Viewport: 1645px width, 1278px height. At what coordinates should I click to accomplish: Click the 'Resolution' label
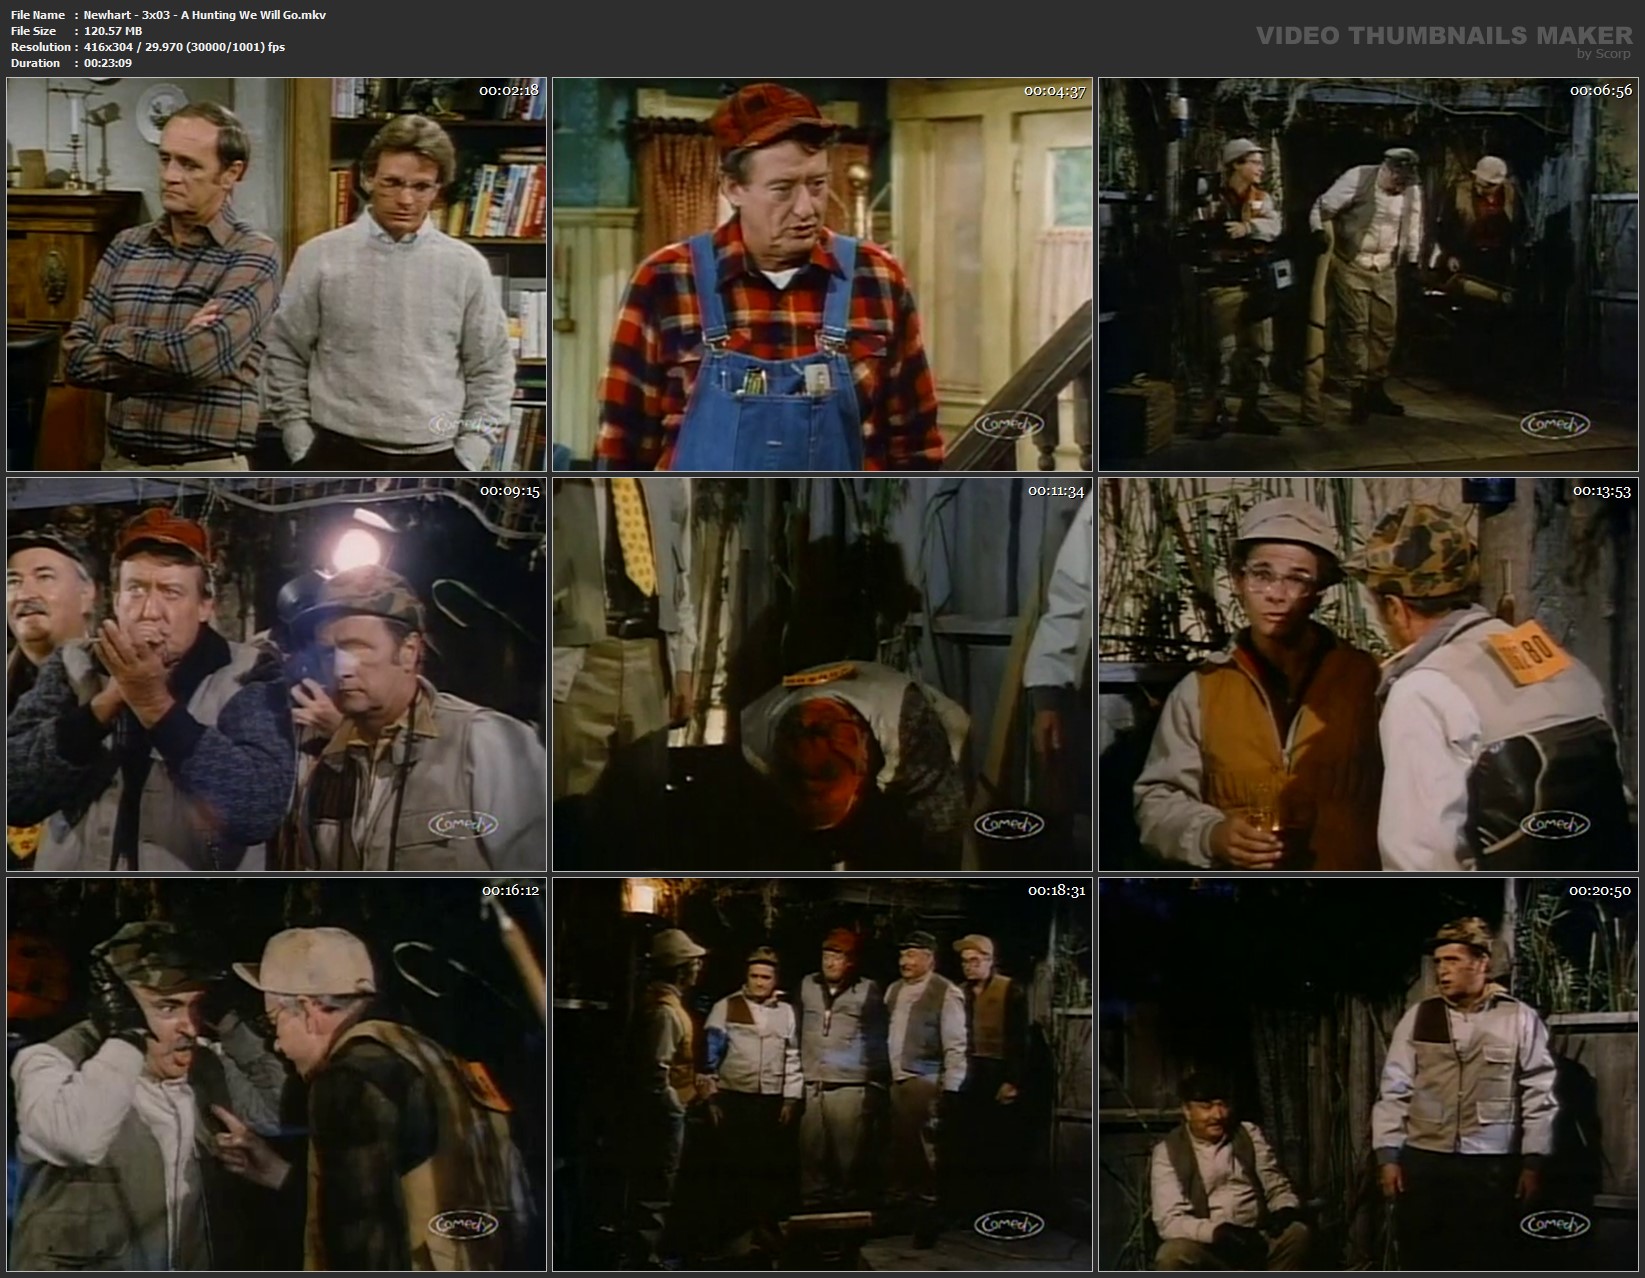point(40,47)
